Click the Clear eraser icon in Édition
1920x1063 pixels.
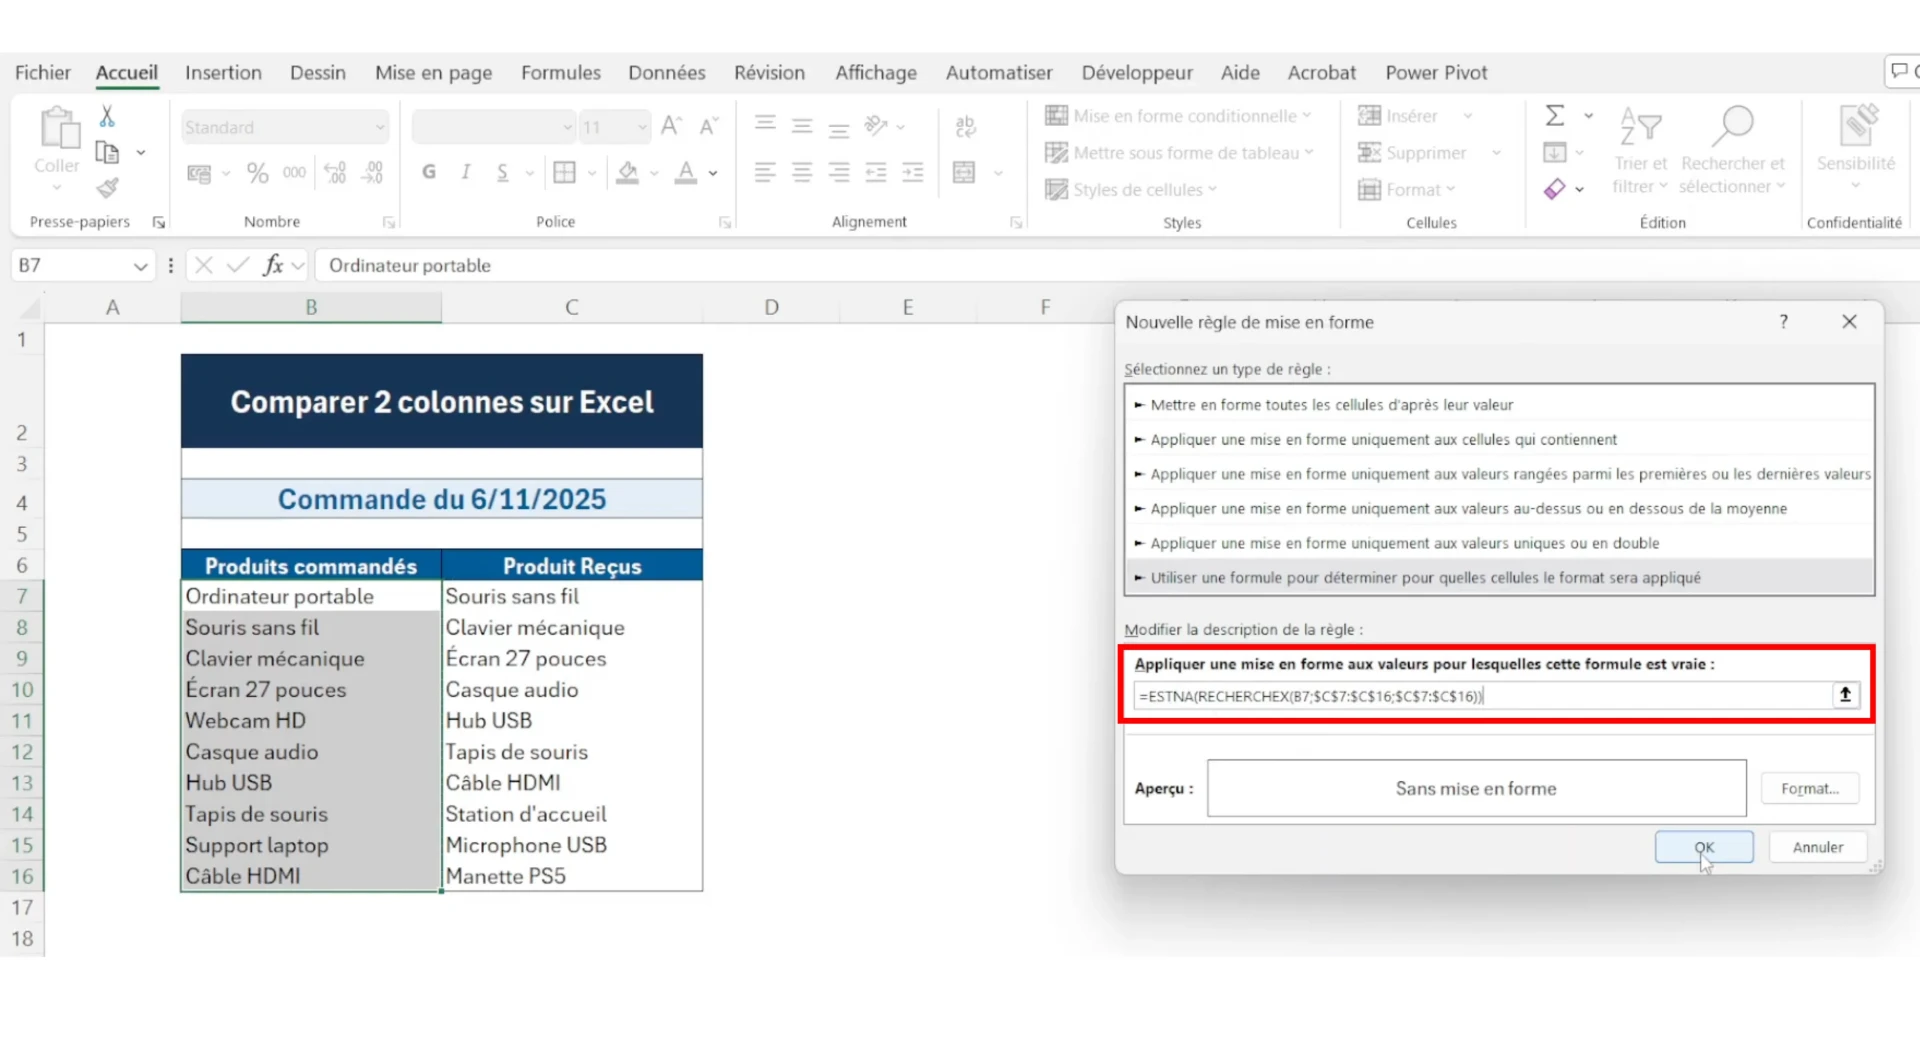coord(1555,188)
